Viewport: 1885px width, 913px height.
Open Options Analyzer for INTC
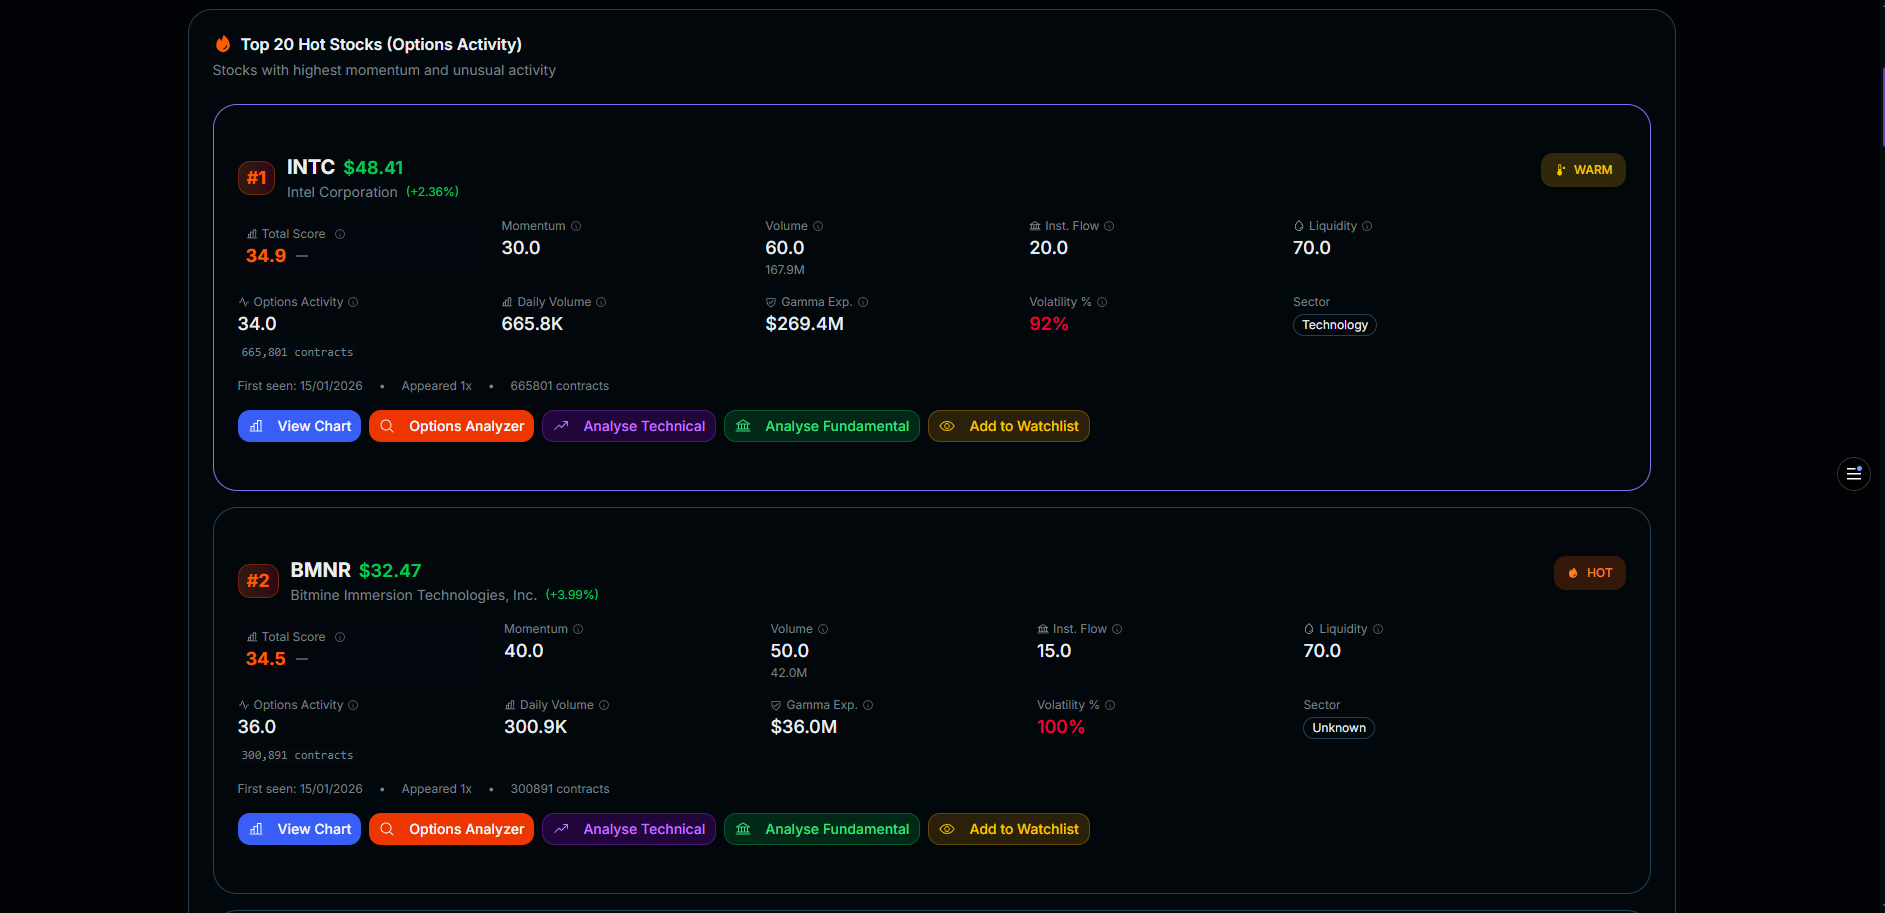coord(451,426)
